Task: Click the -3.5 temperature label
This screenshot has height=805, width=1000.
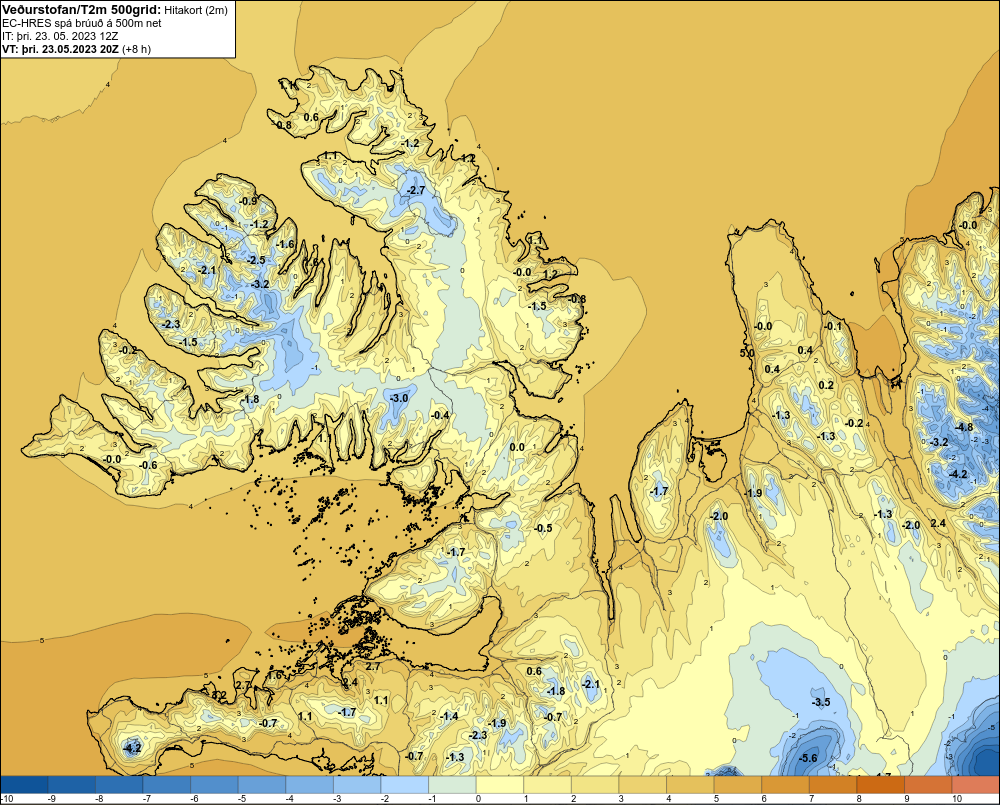Action: (x=821, y=702)
